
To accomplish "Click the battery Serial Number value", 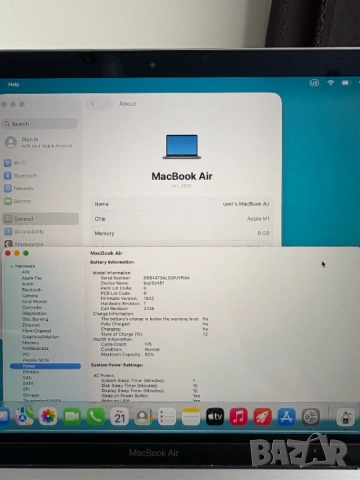I will click(x=166, y=278).
